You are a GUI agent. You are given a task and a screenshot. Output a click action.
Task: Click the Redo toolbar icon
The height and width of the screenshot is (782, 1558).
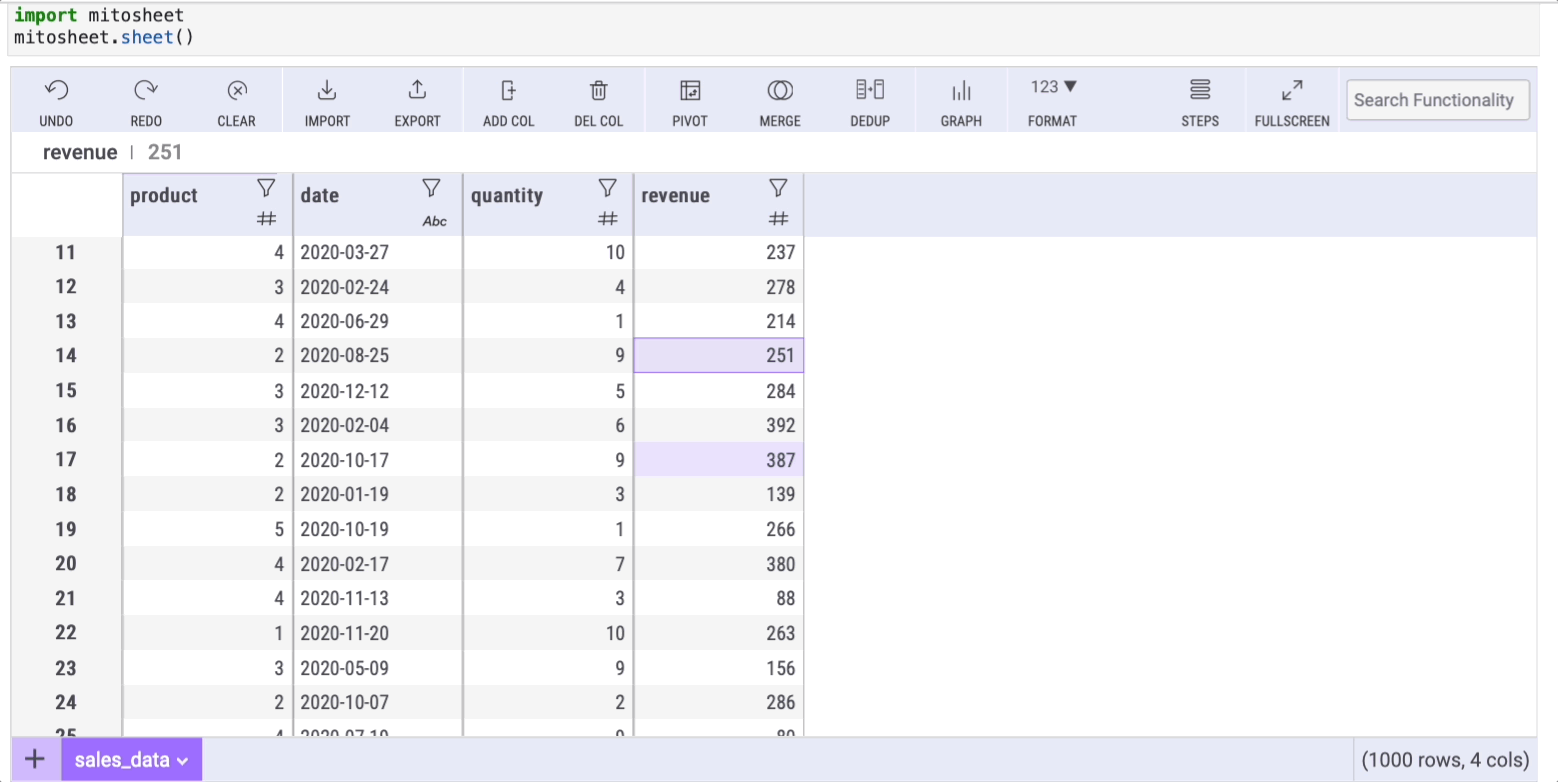[146, 91]
